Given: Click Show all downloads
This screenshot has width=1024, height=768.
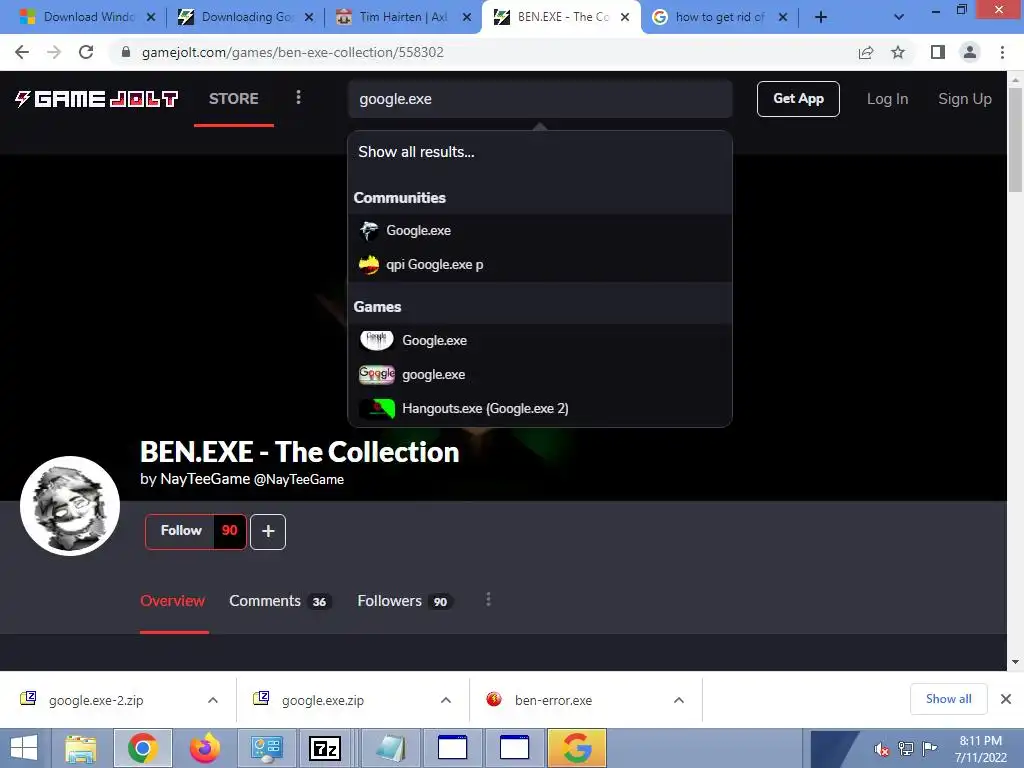Looking at the screenshot, I should 948,699.
